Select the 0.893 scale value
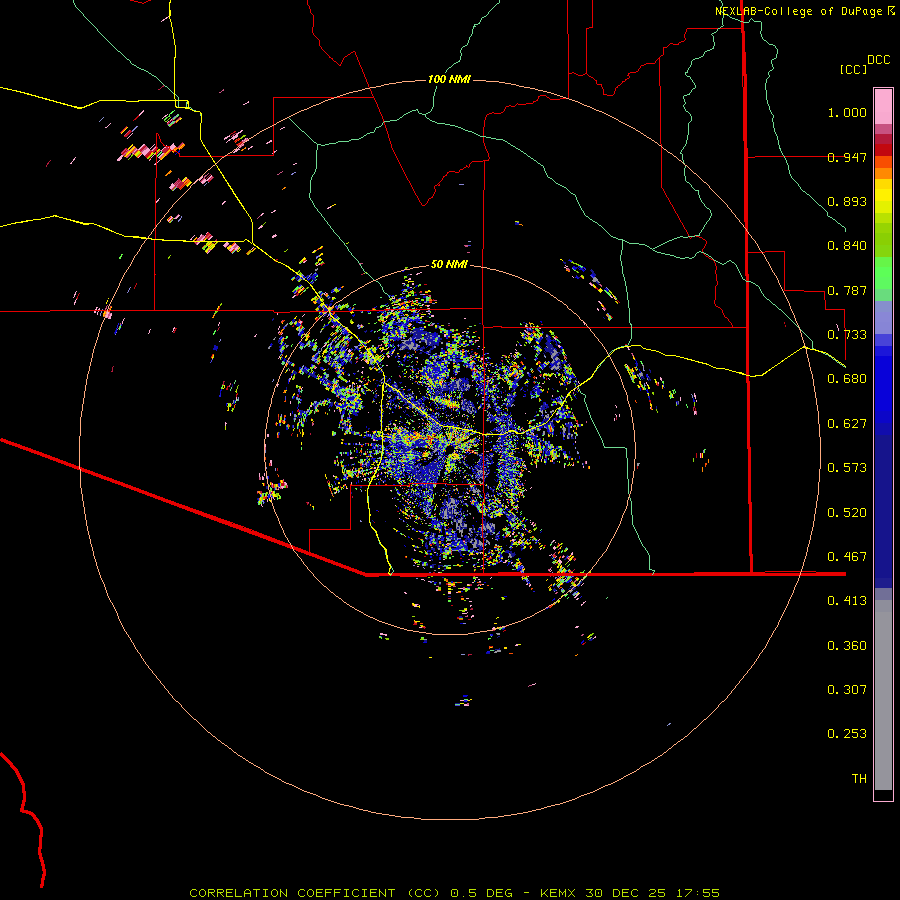Viewport: 900px width, 900px height. point(847,201)
